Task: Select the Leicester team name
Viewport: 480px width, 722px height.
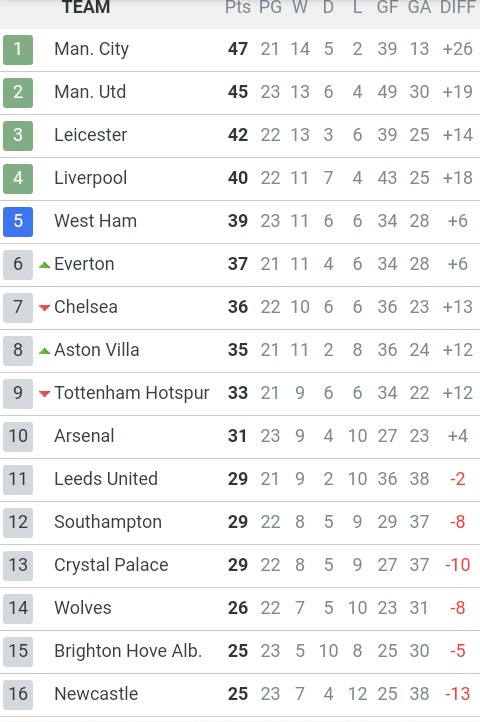Action: (x=90, y=135)
